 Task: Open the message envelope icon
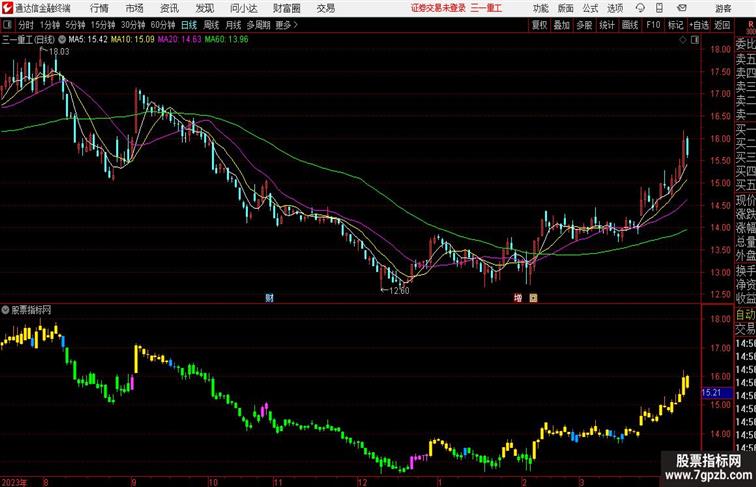(682, 8)
